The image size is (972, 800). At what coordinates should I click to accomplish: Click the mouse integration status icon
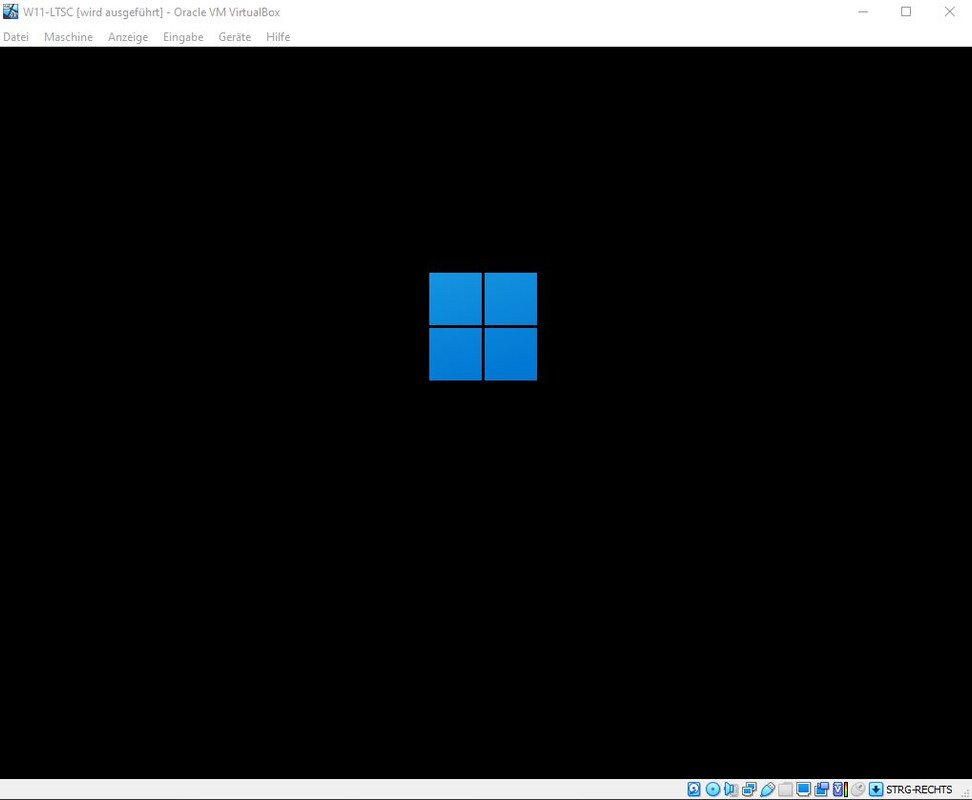click(x=858, y=789)
